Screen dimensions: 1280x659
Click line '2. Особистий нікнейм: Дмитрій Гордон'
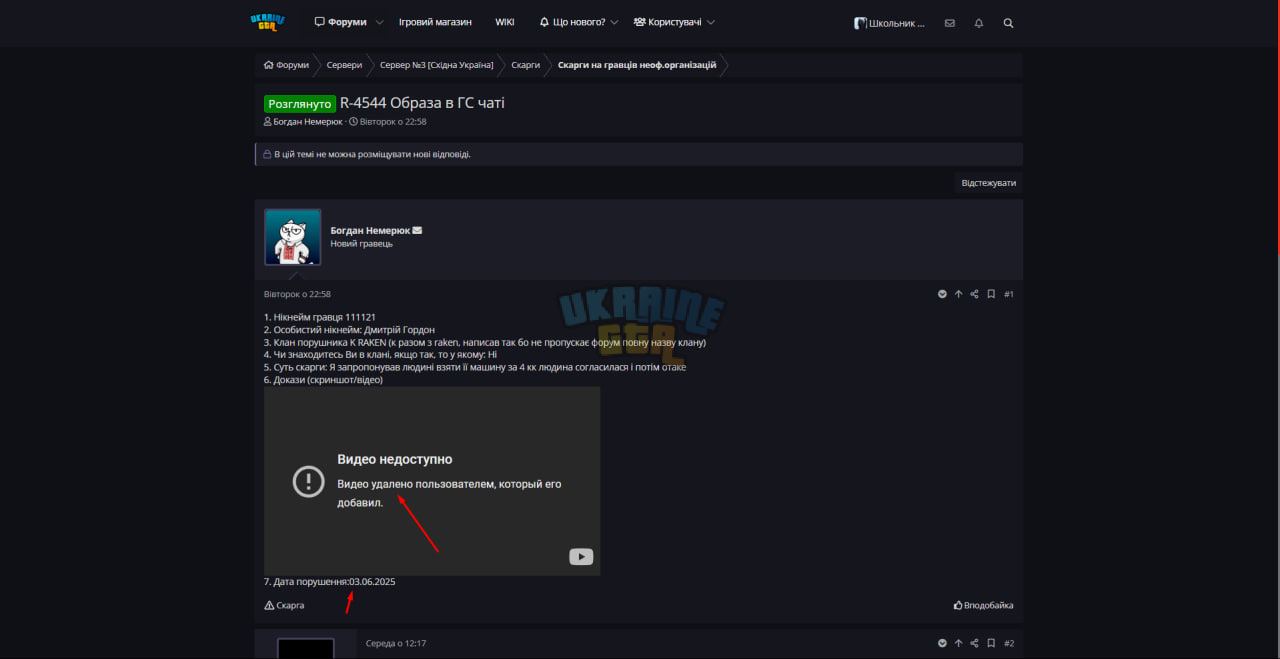pyautogui.click(x=350, y=330)
